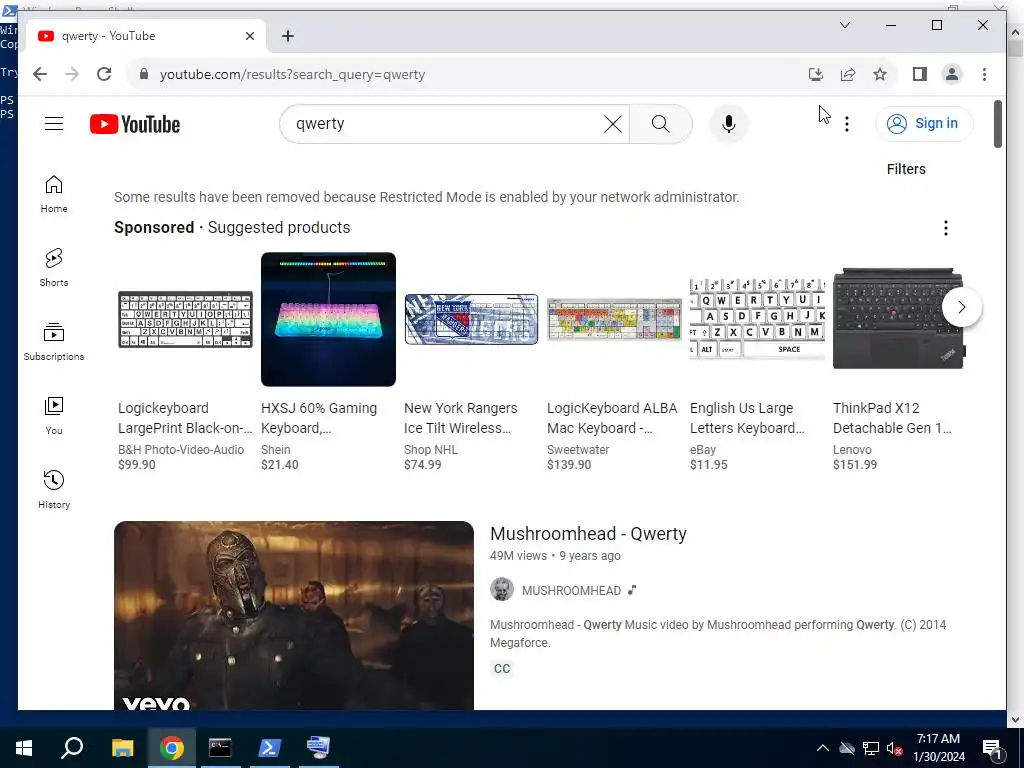Start voice search with the microphone
1024x768 pixels.
pos(729,124)
